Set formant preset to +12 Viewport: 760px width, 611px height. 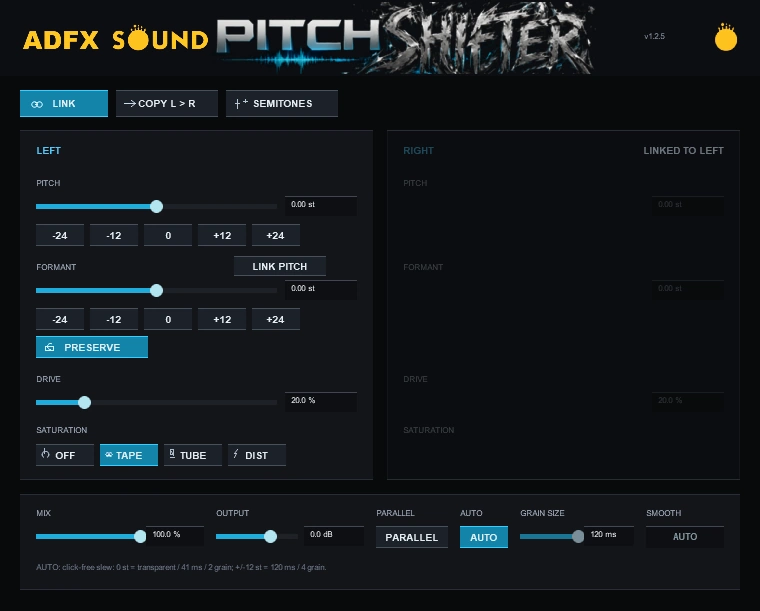[222, 319]
